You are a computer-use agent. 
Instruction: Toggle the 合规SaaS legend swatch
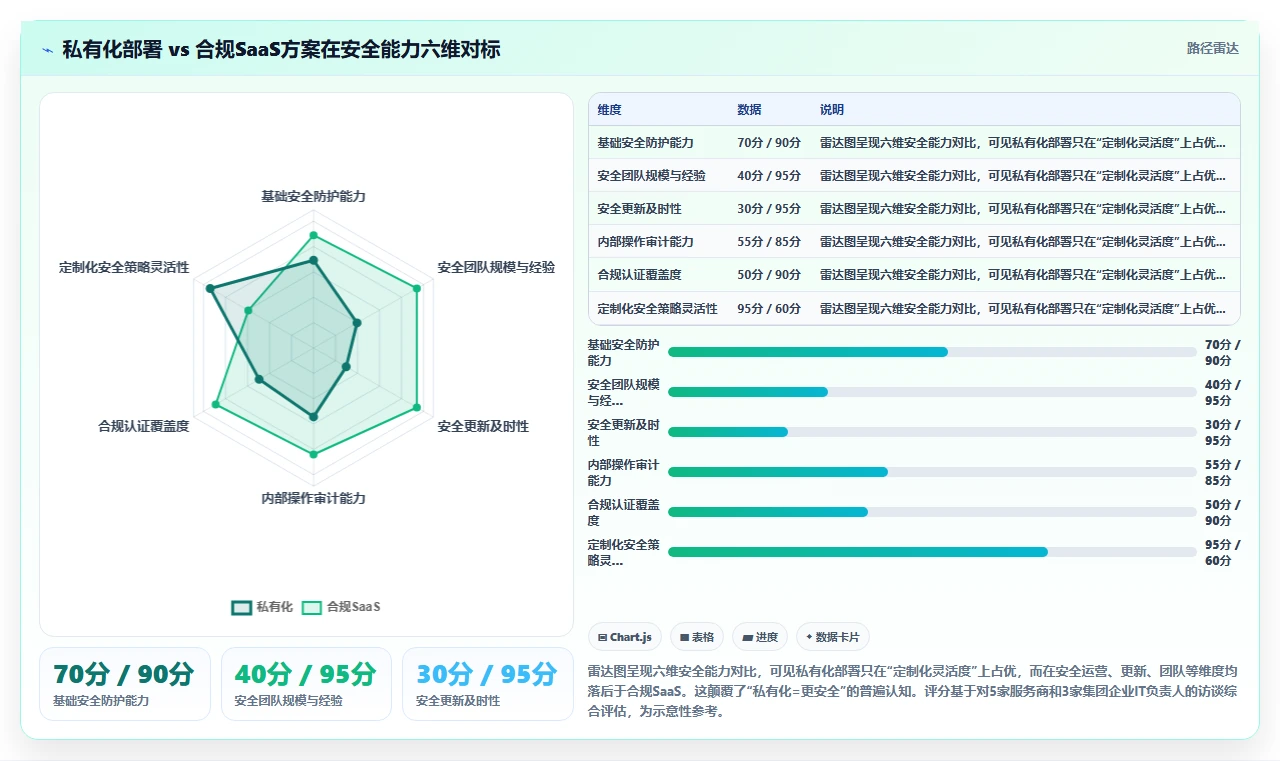click(312, 607)
